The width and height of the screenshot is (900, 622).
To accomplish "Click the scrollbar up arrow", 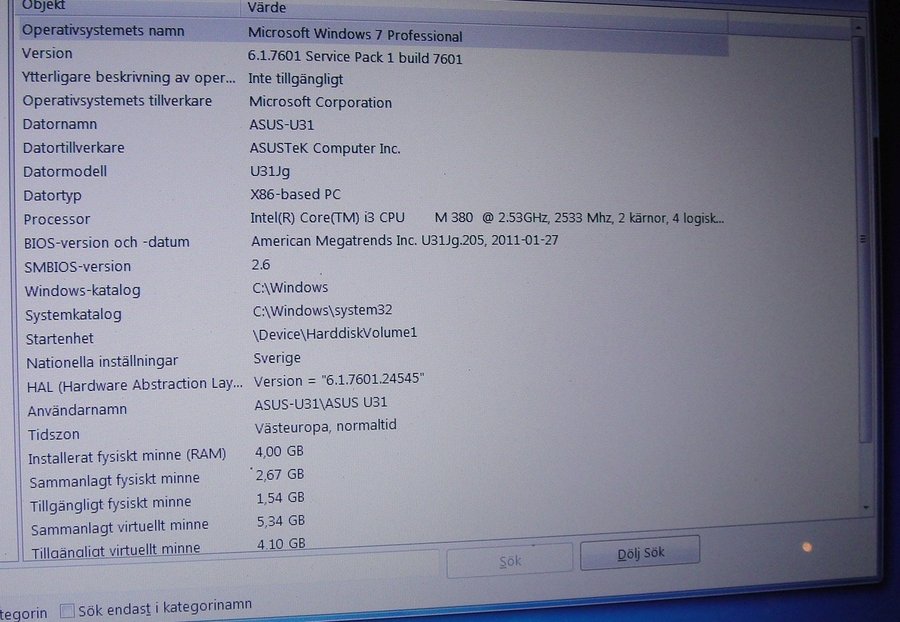I will [x=858, y=28].
